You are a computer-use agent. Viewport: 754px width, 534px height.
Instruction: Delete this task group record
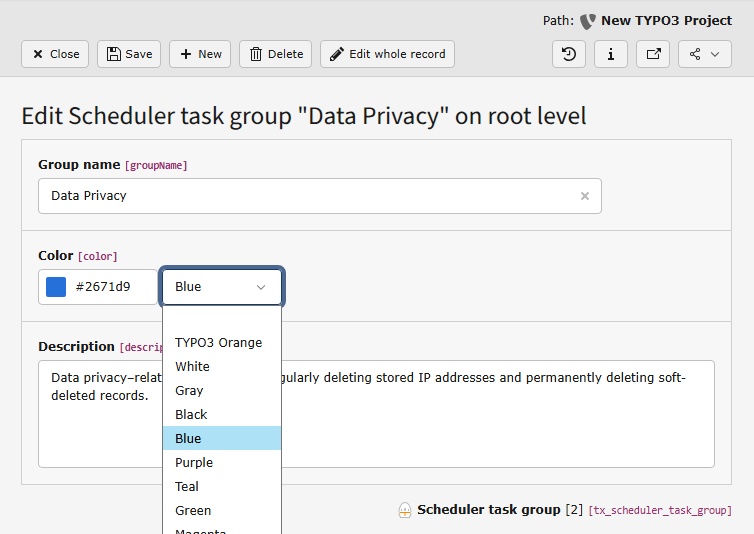click(275, 54)
